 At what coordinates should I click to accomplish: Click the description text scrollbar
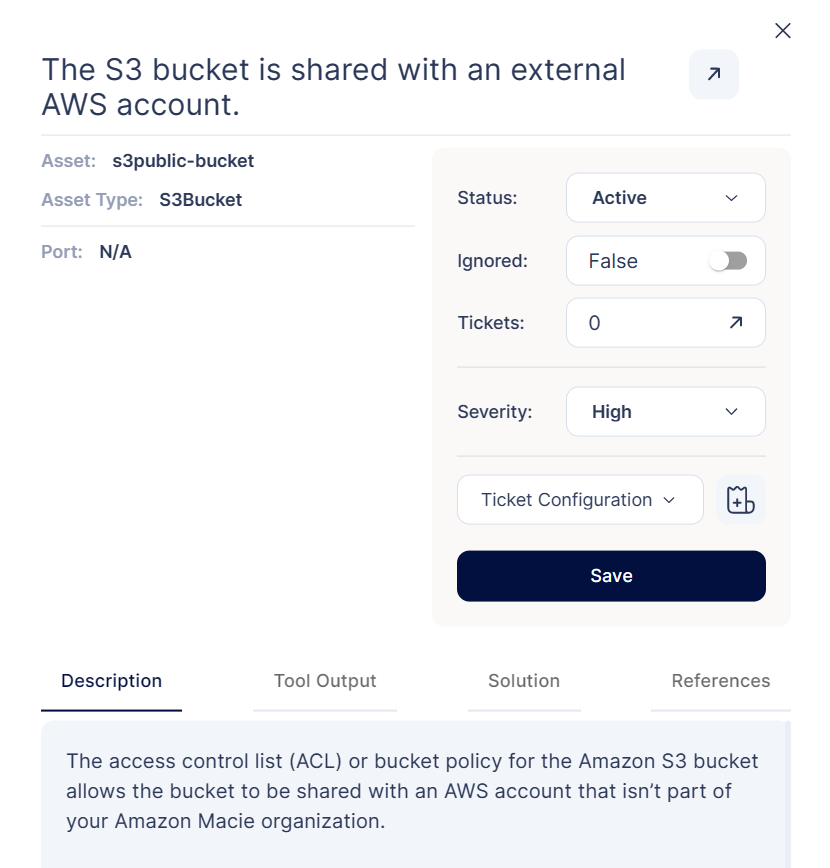[x=787, y=794]
